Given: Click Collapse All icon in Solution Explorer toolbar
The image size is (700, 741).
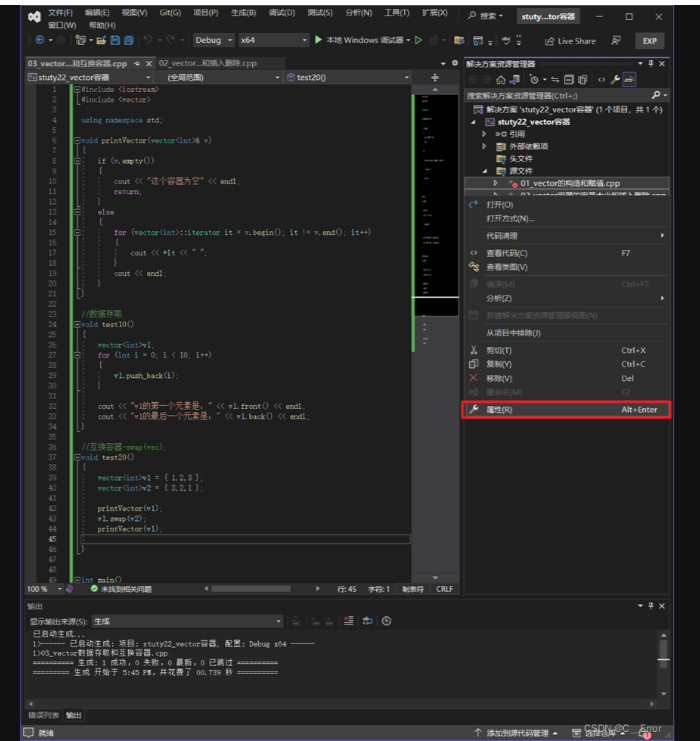Looking at the screenshot, I should 569,78.
